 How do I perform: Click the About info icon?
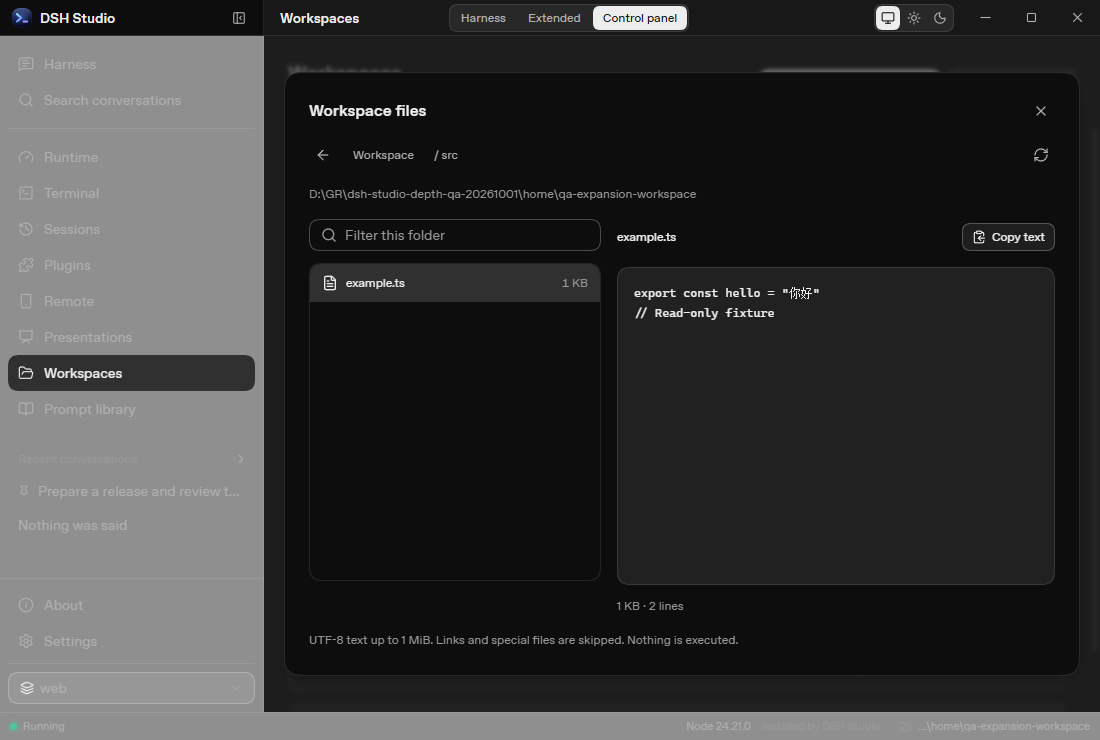click(x=26, y=605)
